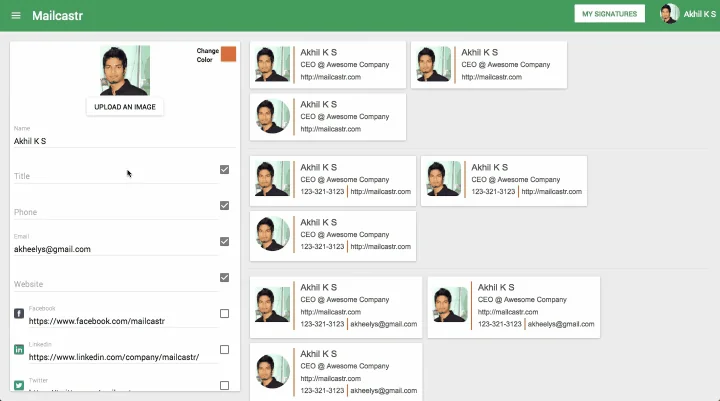
Task: Select email signature with square photo
Action: 336,307
